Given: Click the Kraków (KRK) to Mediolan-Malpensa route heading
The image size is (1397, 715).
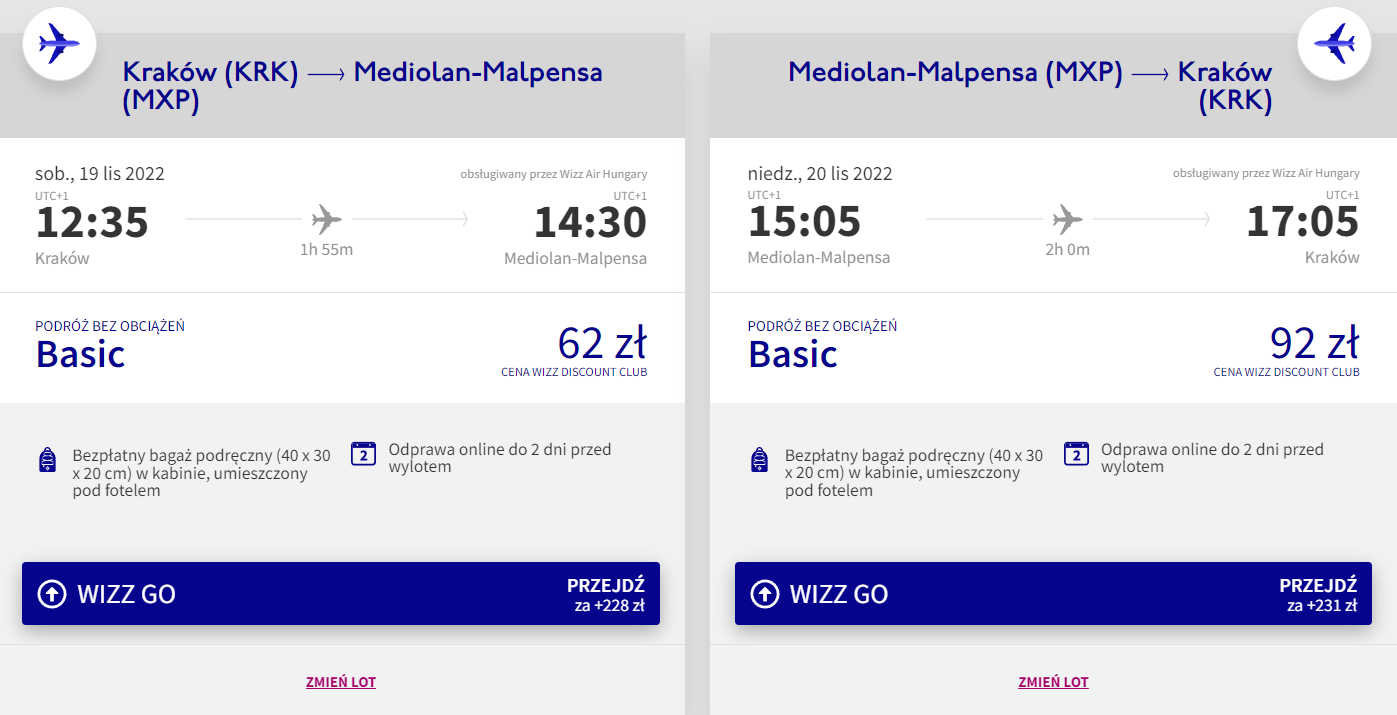Looking at the screenshot, I should pos(362,86).
